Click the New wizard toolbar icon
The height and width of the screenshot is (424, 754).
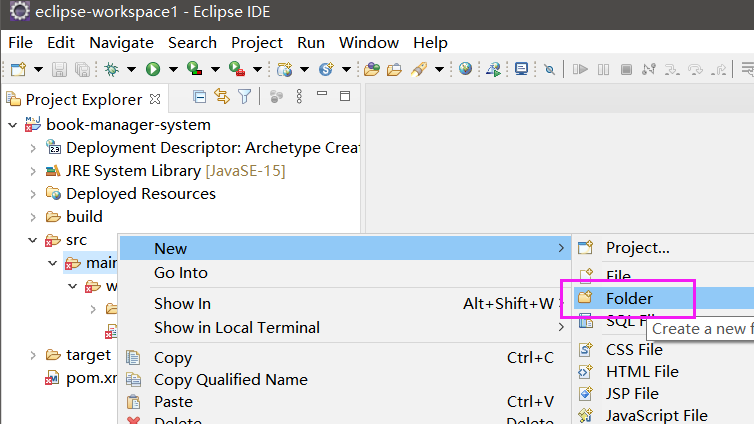[x=18, y=69]
